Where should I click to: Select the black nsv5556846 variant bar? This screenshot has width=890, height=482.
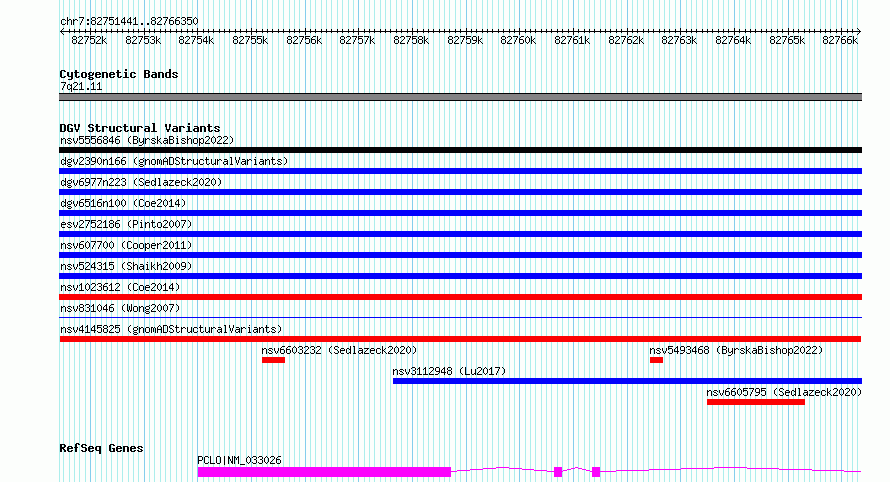tap(460, 150)
